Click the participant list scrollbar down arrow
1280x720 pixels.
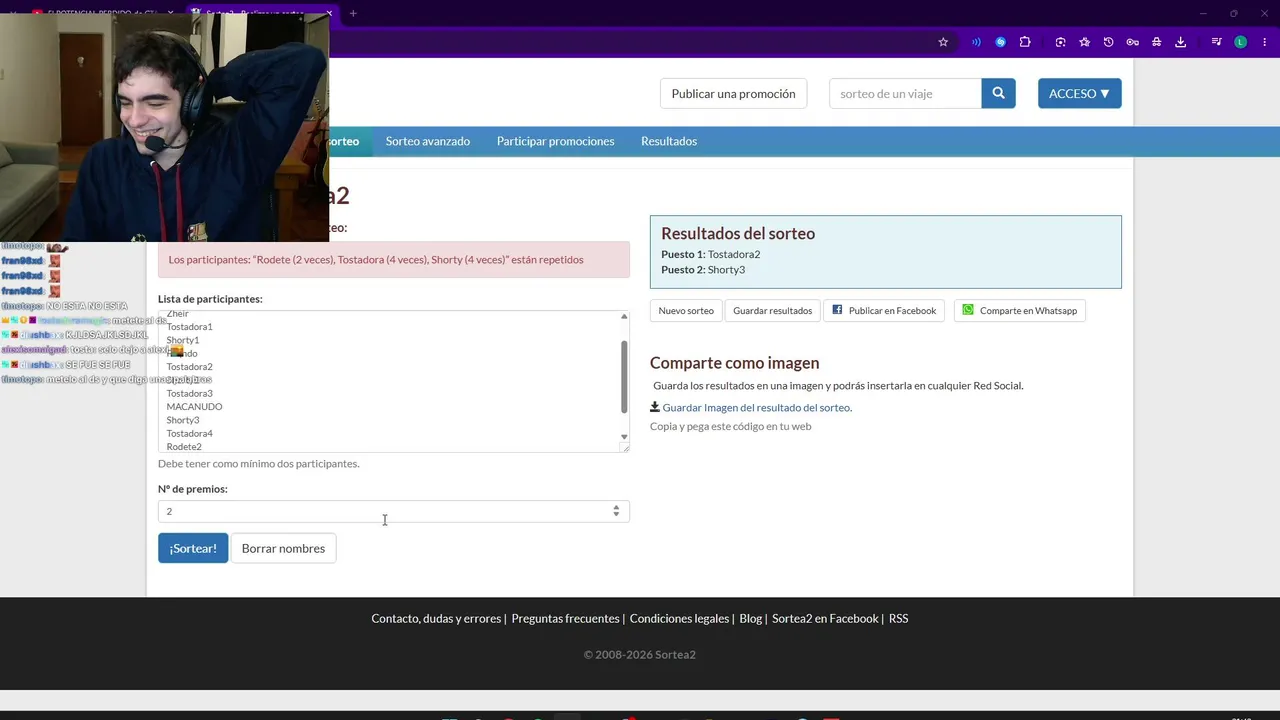[624, 437]
